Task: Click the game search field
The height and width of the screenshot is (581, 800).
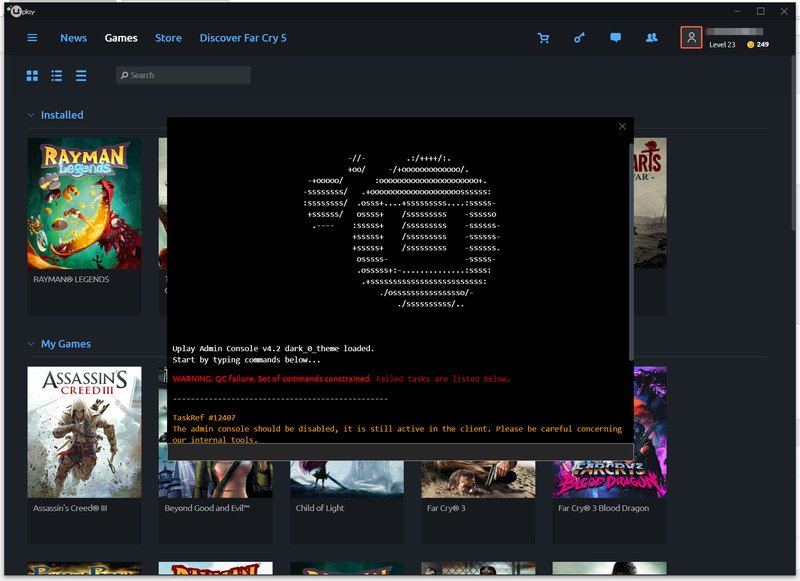Action: pyautogui.click(x=183, y=75)
